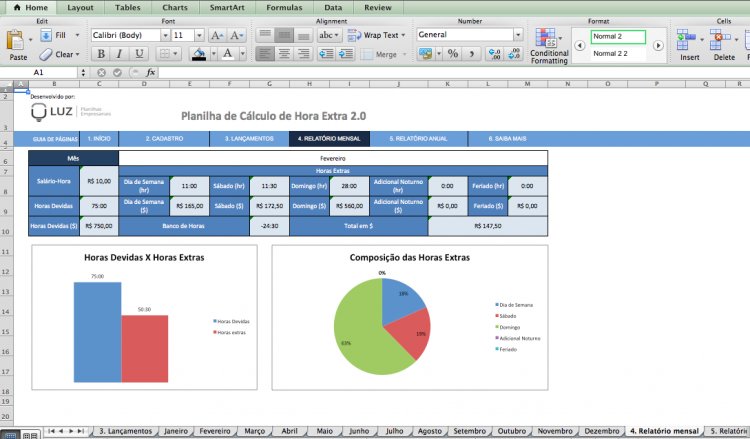This screenshot has height=439, width=750.
Task: Show next cell styles with right arrow
Action: [658, 45]
